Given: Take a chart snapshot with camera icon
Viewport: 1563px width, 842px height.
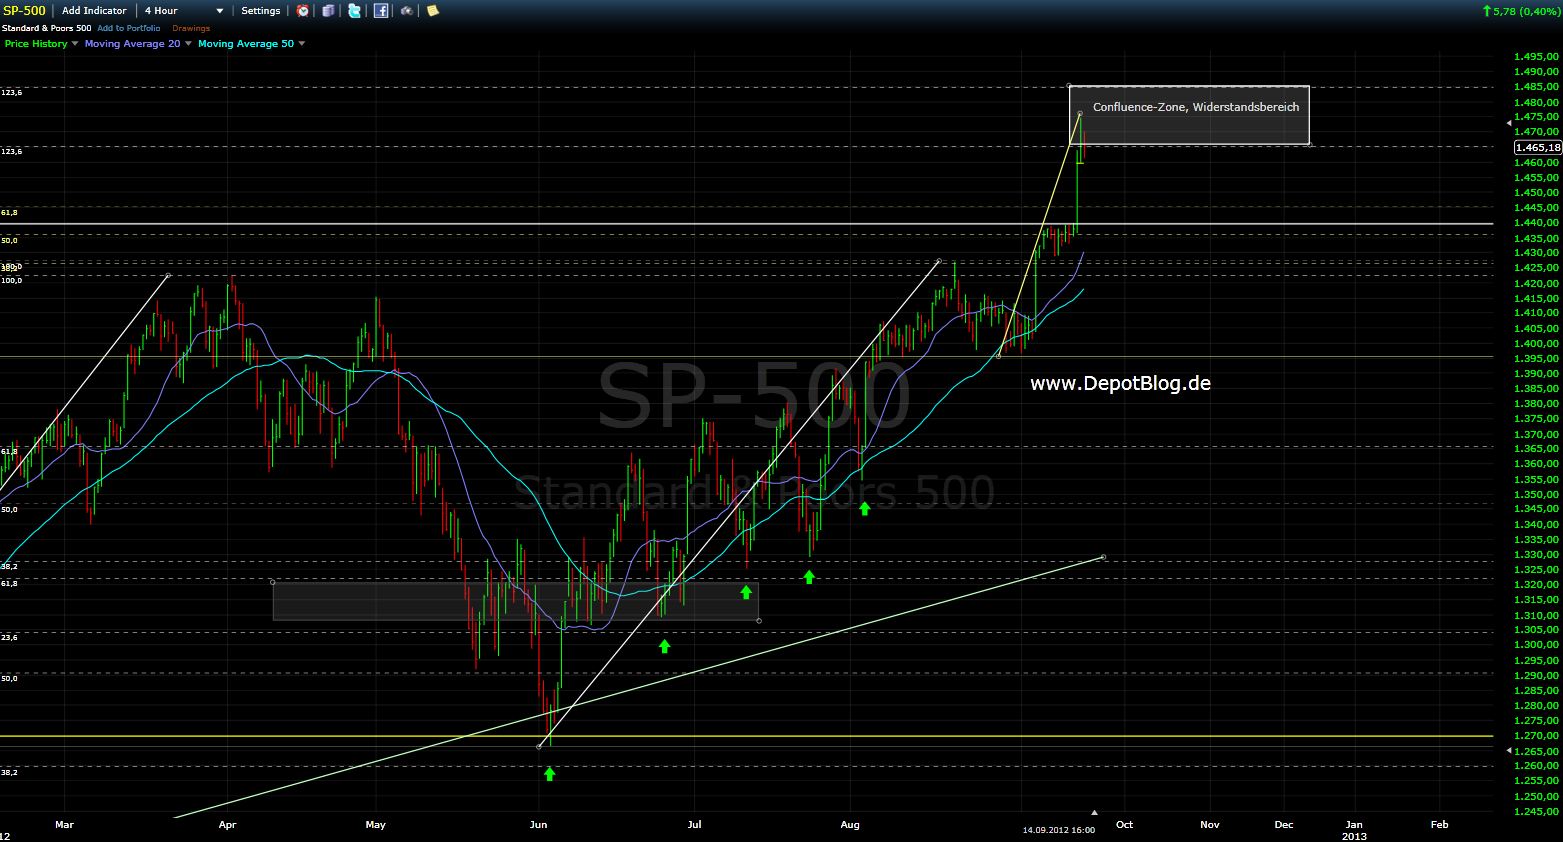Looking at the screenshot, I should click(x=406, y=11).
